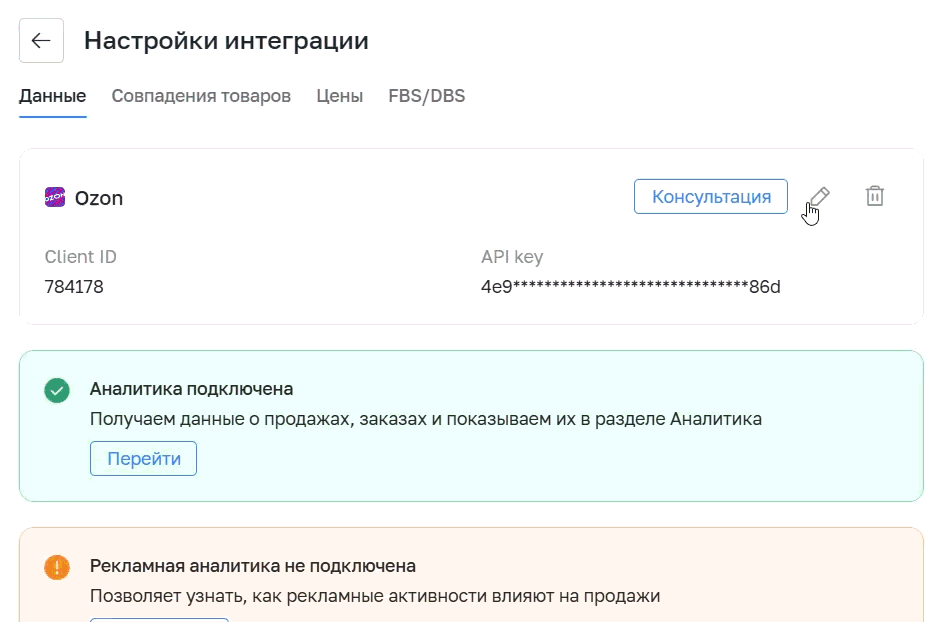Viewport: 950px width, 622px height.
Task: Open analytics with the Перейти button
Action: [x=144, y=458]
